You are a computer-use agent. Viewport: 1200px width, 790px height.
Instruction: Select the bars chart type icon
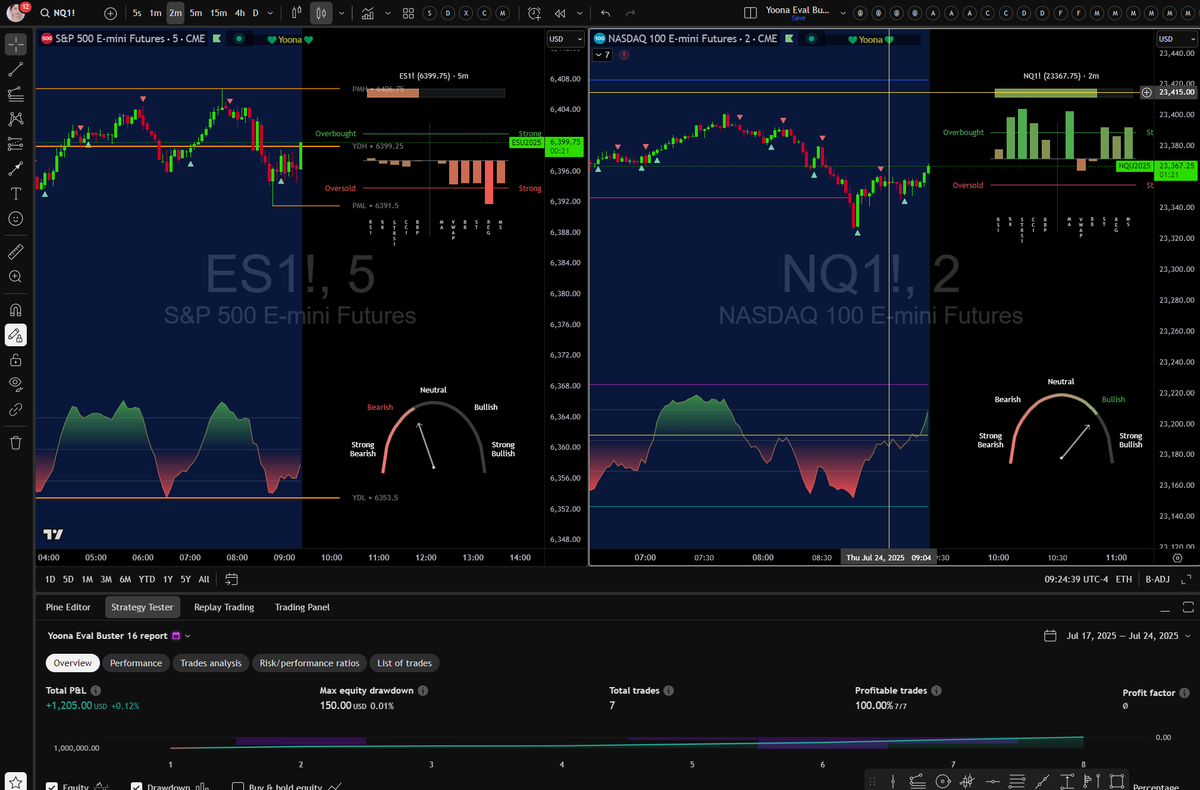pyautogui.click(x=297, y=14)
